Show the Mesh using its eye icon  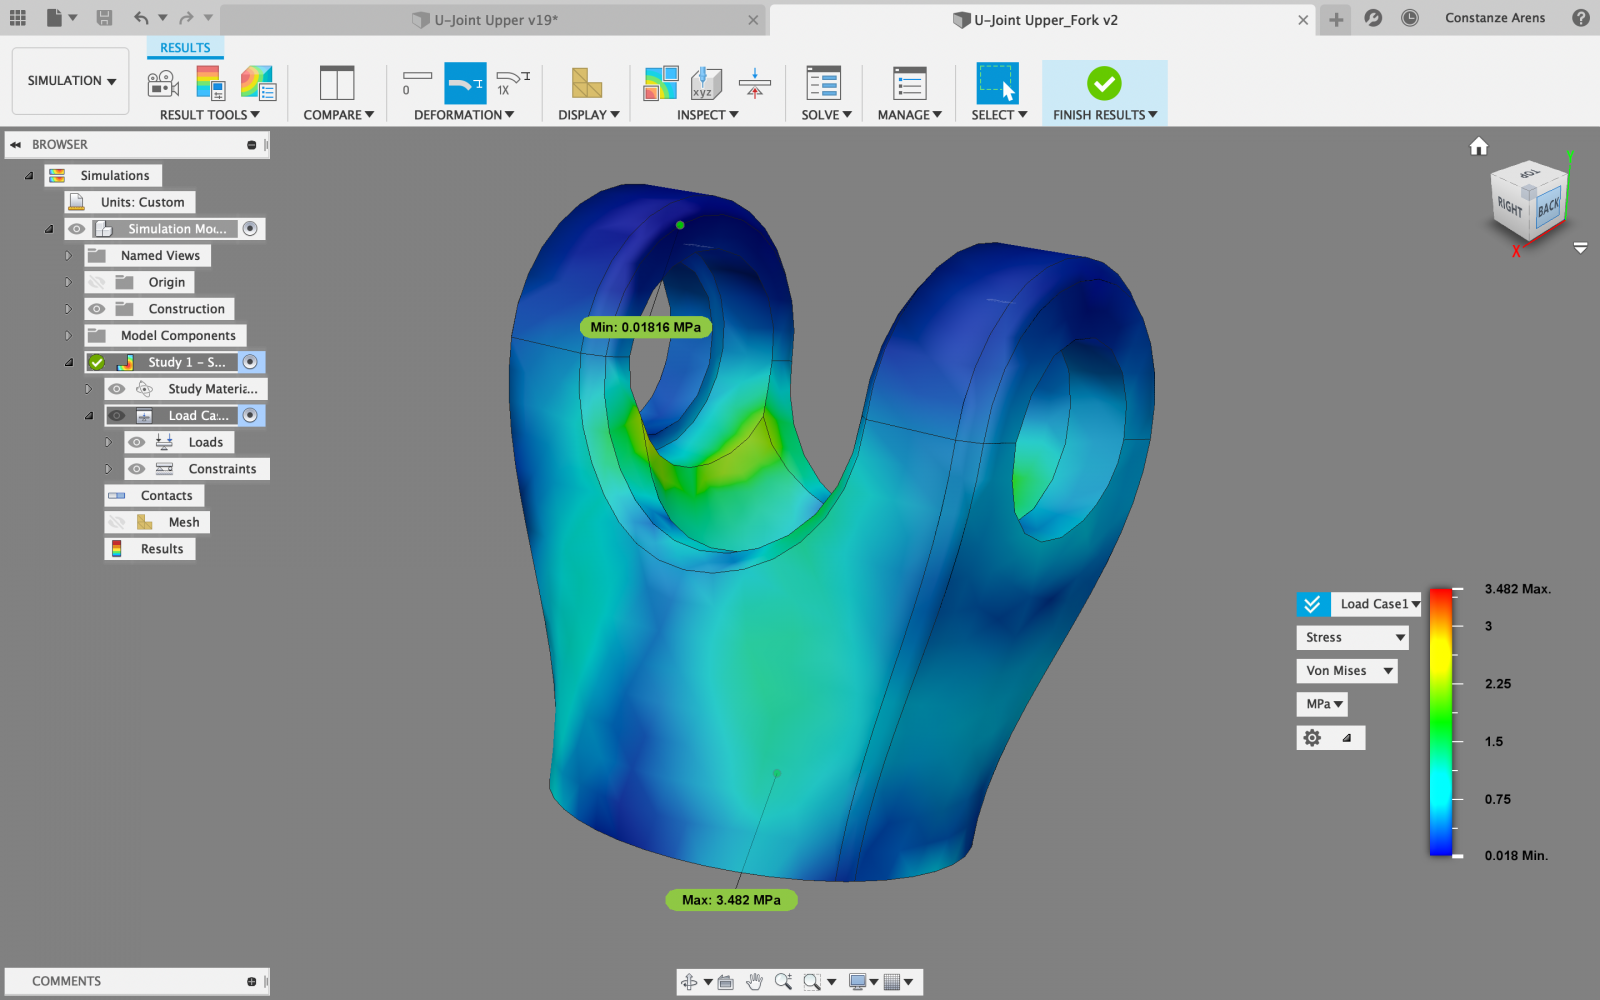click(x=117, y=522)
